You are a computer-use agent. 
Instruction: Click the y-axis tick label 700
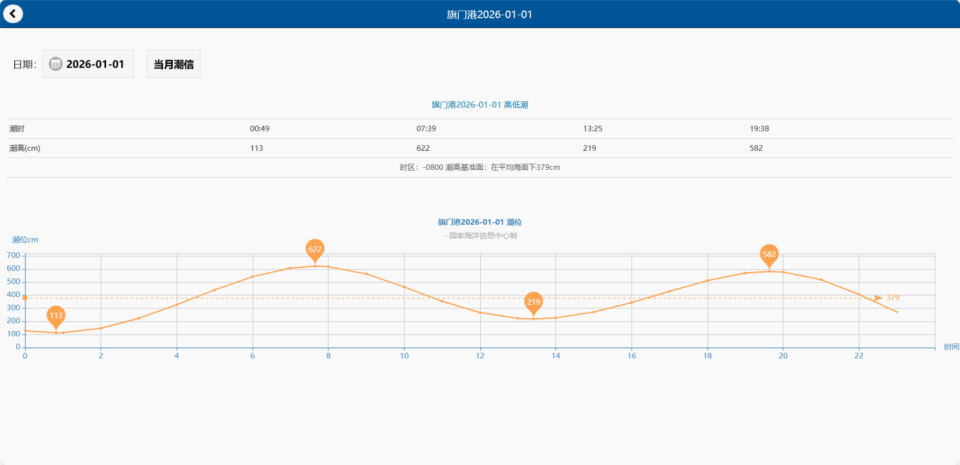click(x=13, y=255)
